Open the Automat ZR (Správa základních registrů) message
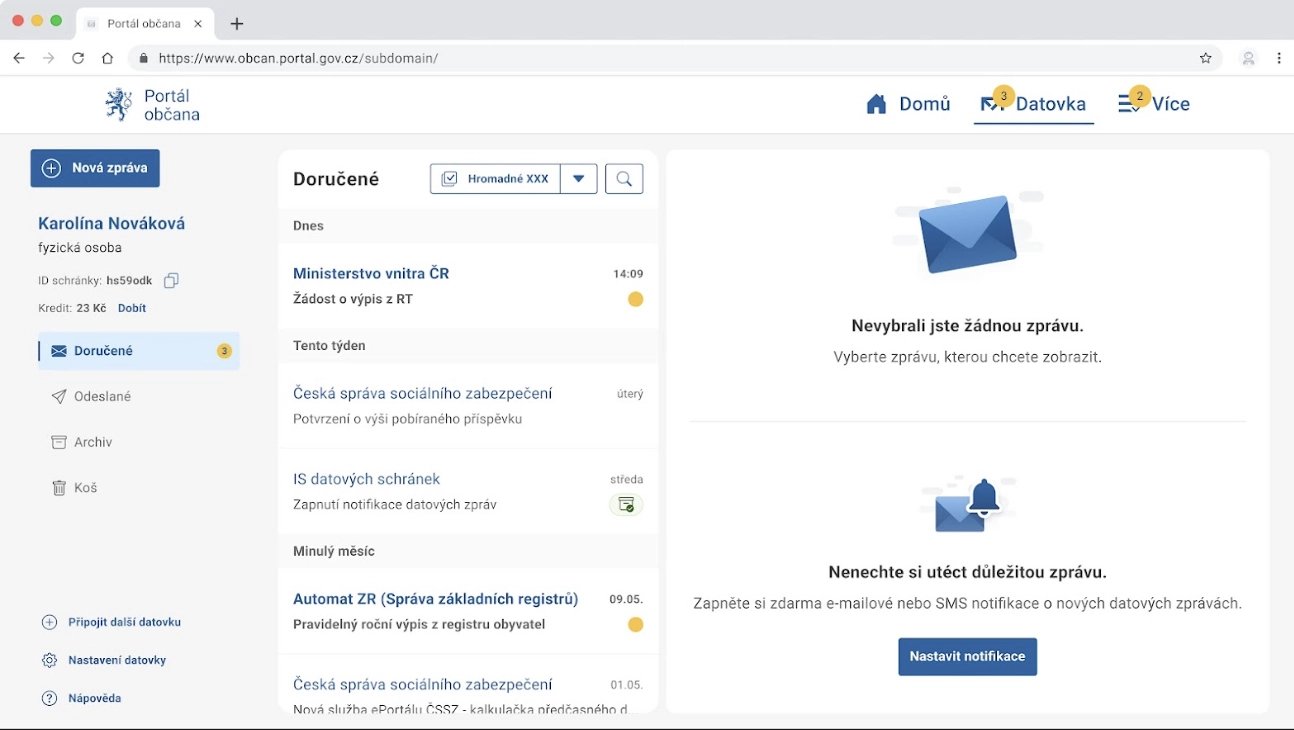The image size is (1294, 730). tap(468, 612)
